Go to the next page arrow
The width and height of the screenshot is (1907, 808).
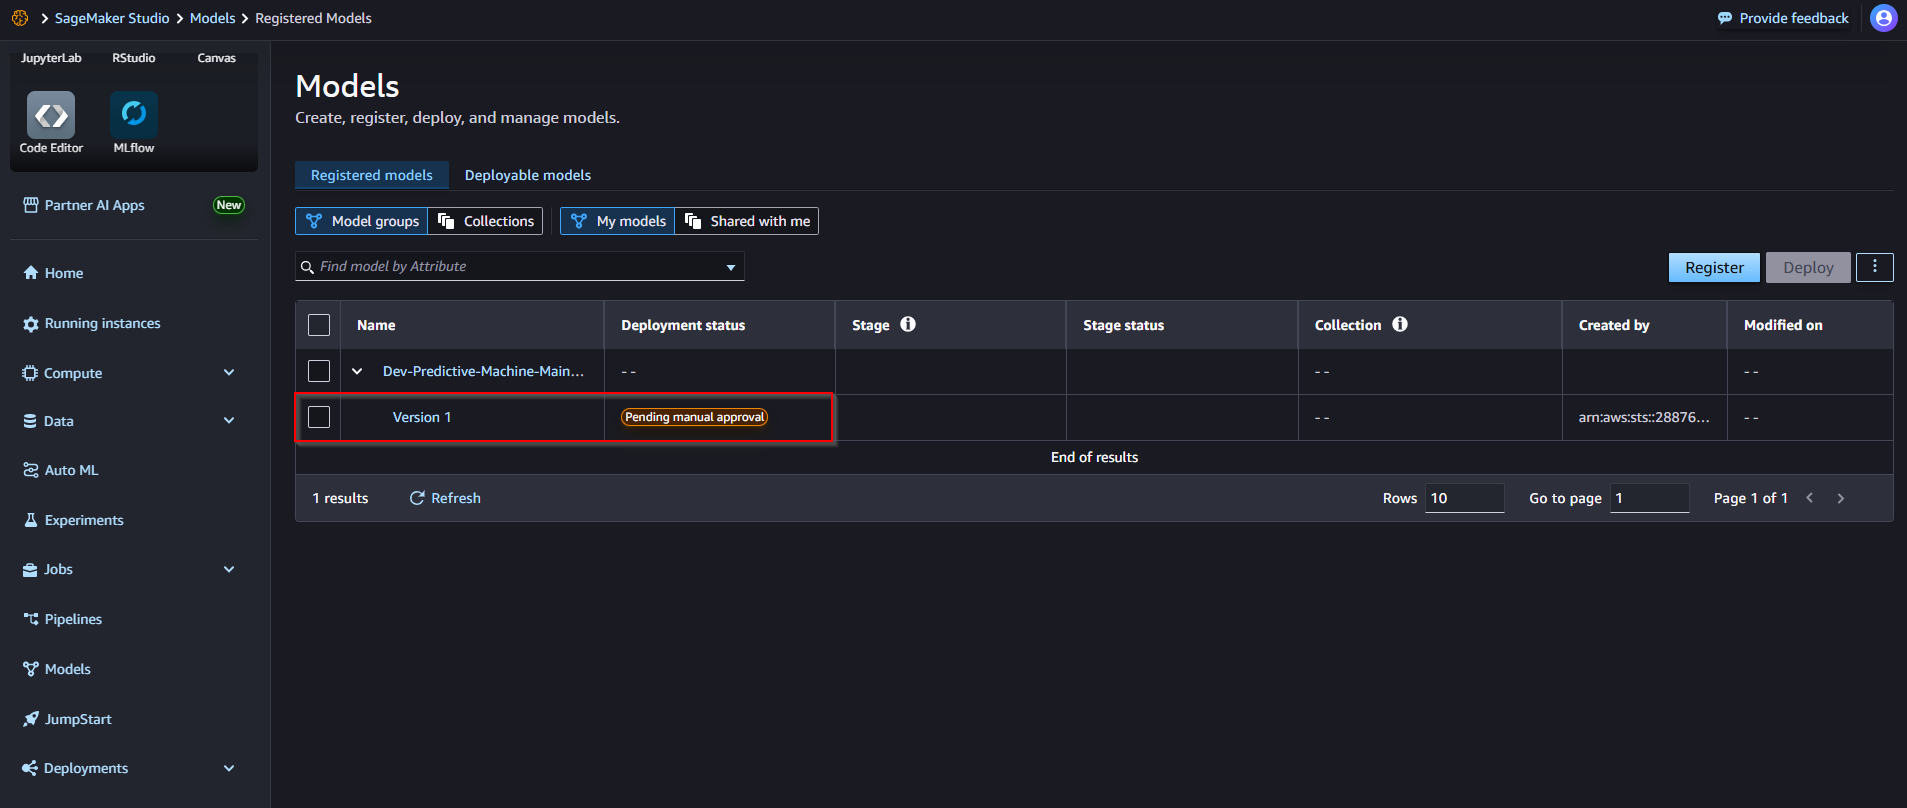click(x=1841, y=498)
